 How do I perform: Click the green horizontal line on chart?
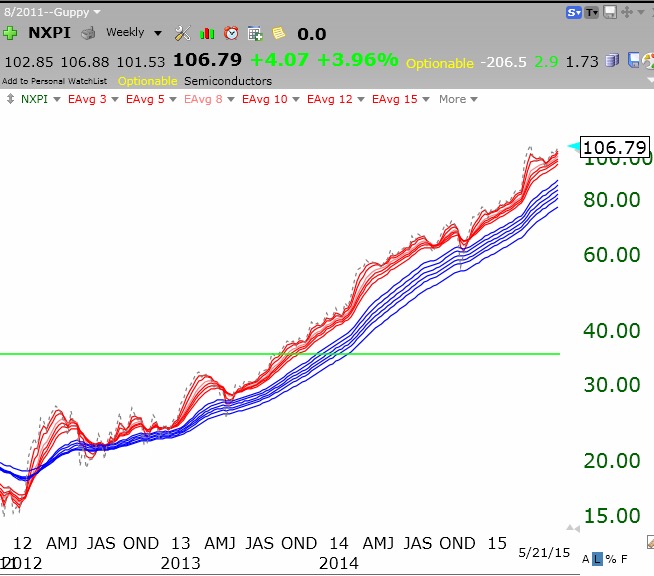(x=279, y=354)
